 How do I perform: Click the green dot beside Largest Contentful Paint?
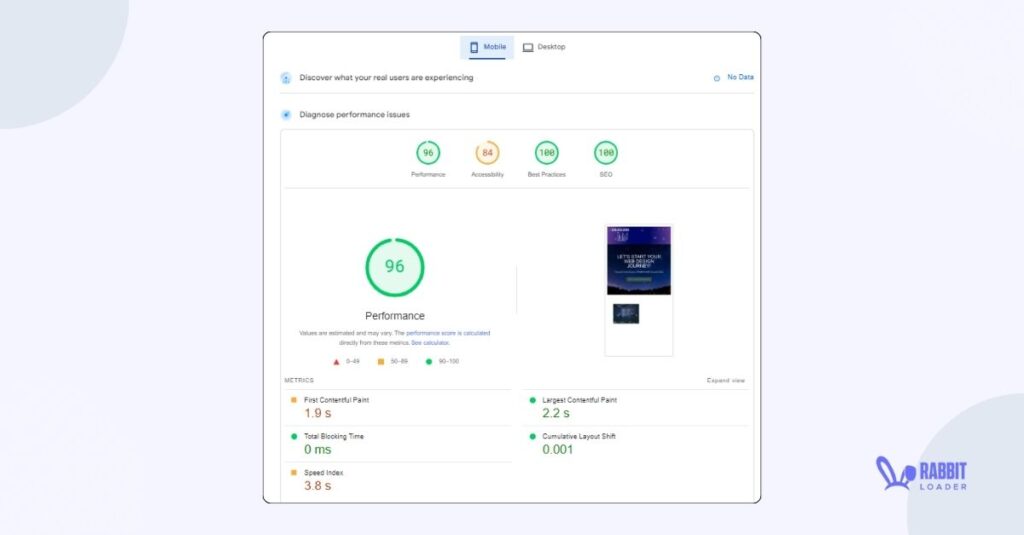coord(532,400)
